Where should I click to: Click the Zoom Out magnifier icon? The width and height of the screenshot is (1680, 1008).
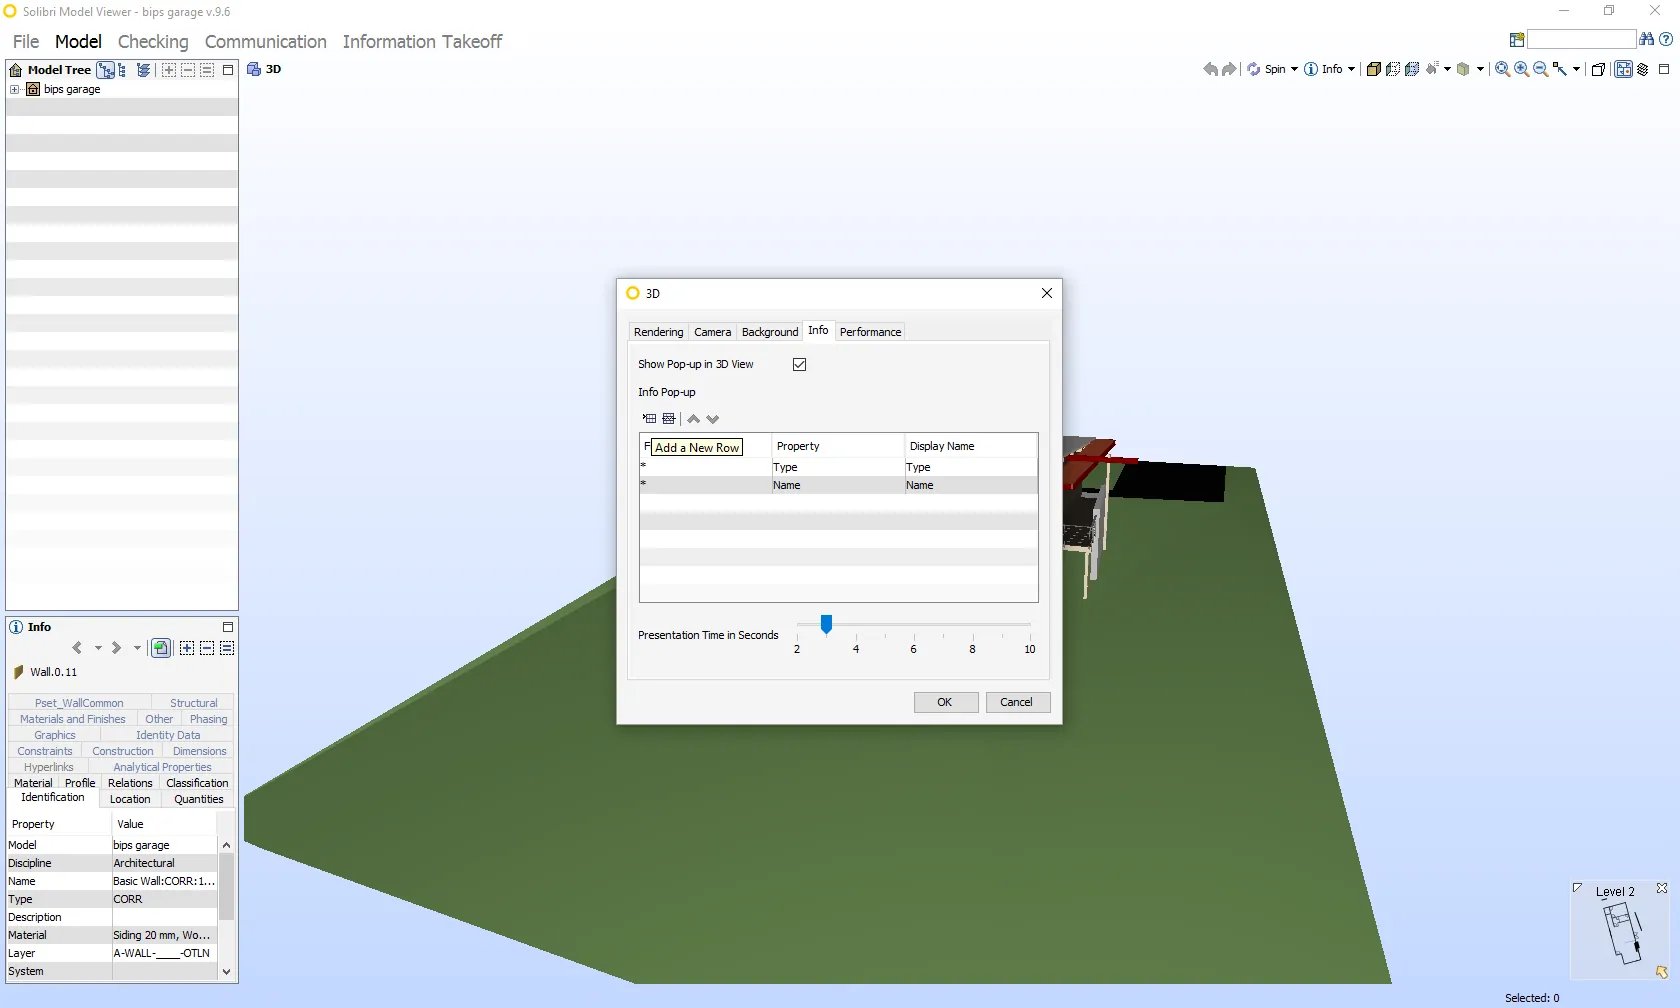pos(1540,70)
